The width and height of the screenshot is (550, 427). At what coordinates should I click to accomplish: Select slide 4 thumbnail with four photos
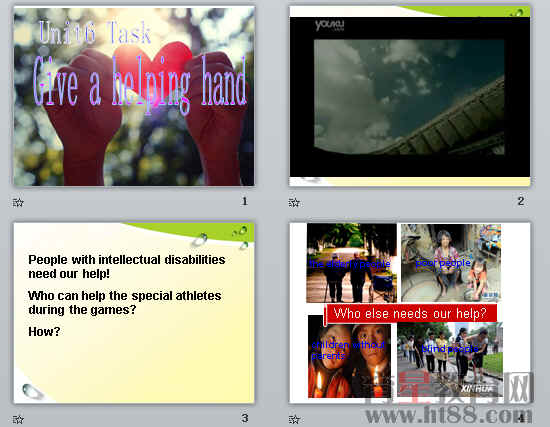[410, 313]
